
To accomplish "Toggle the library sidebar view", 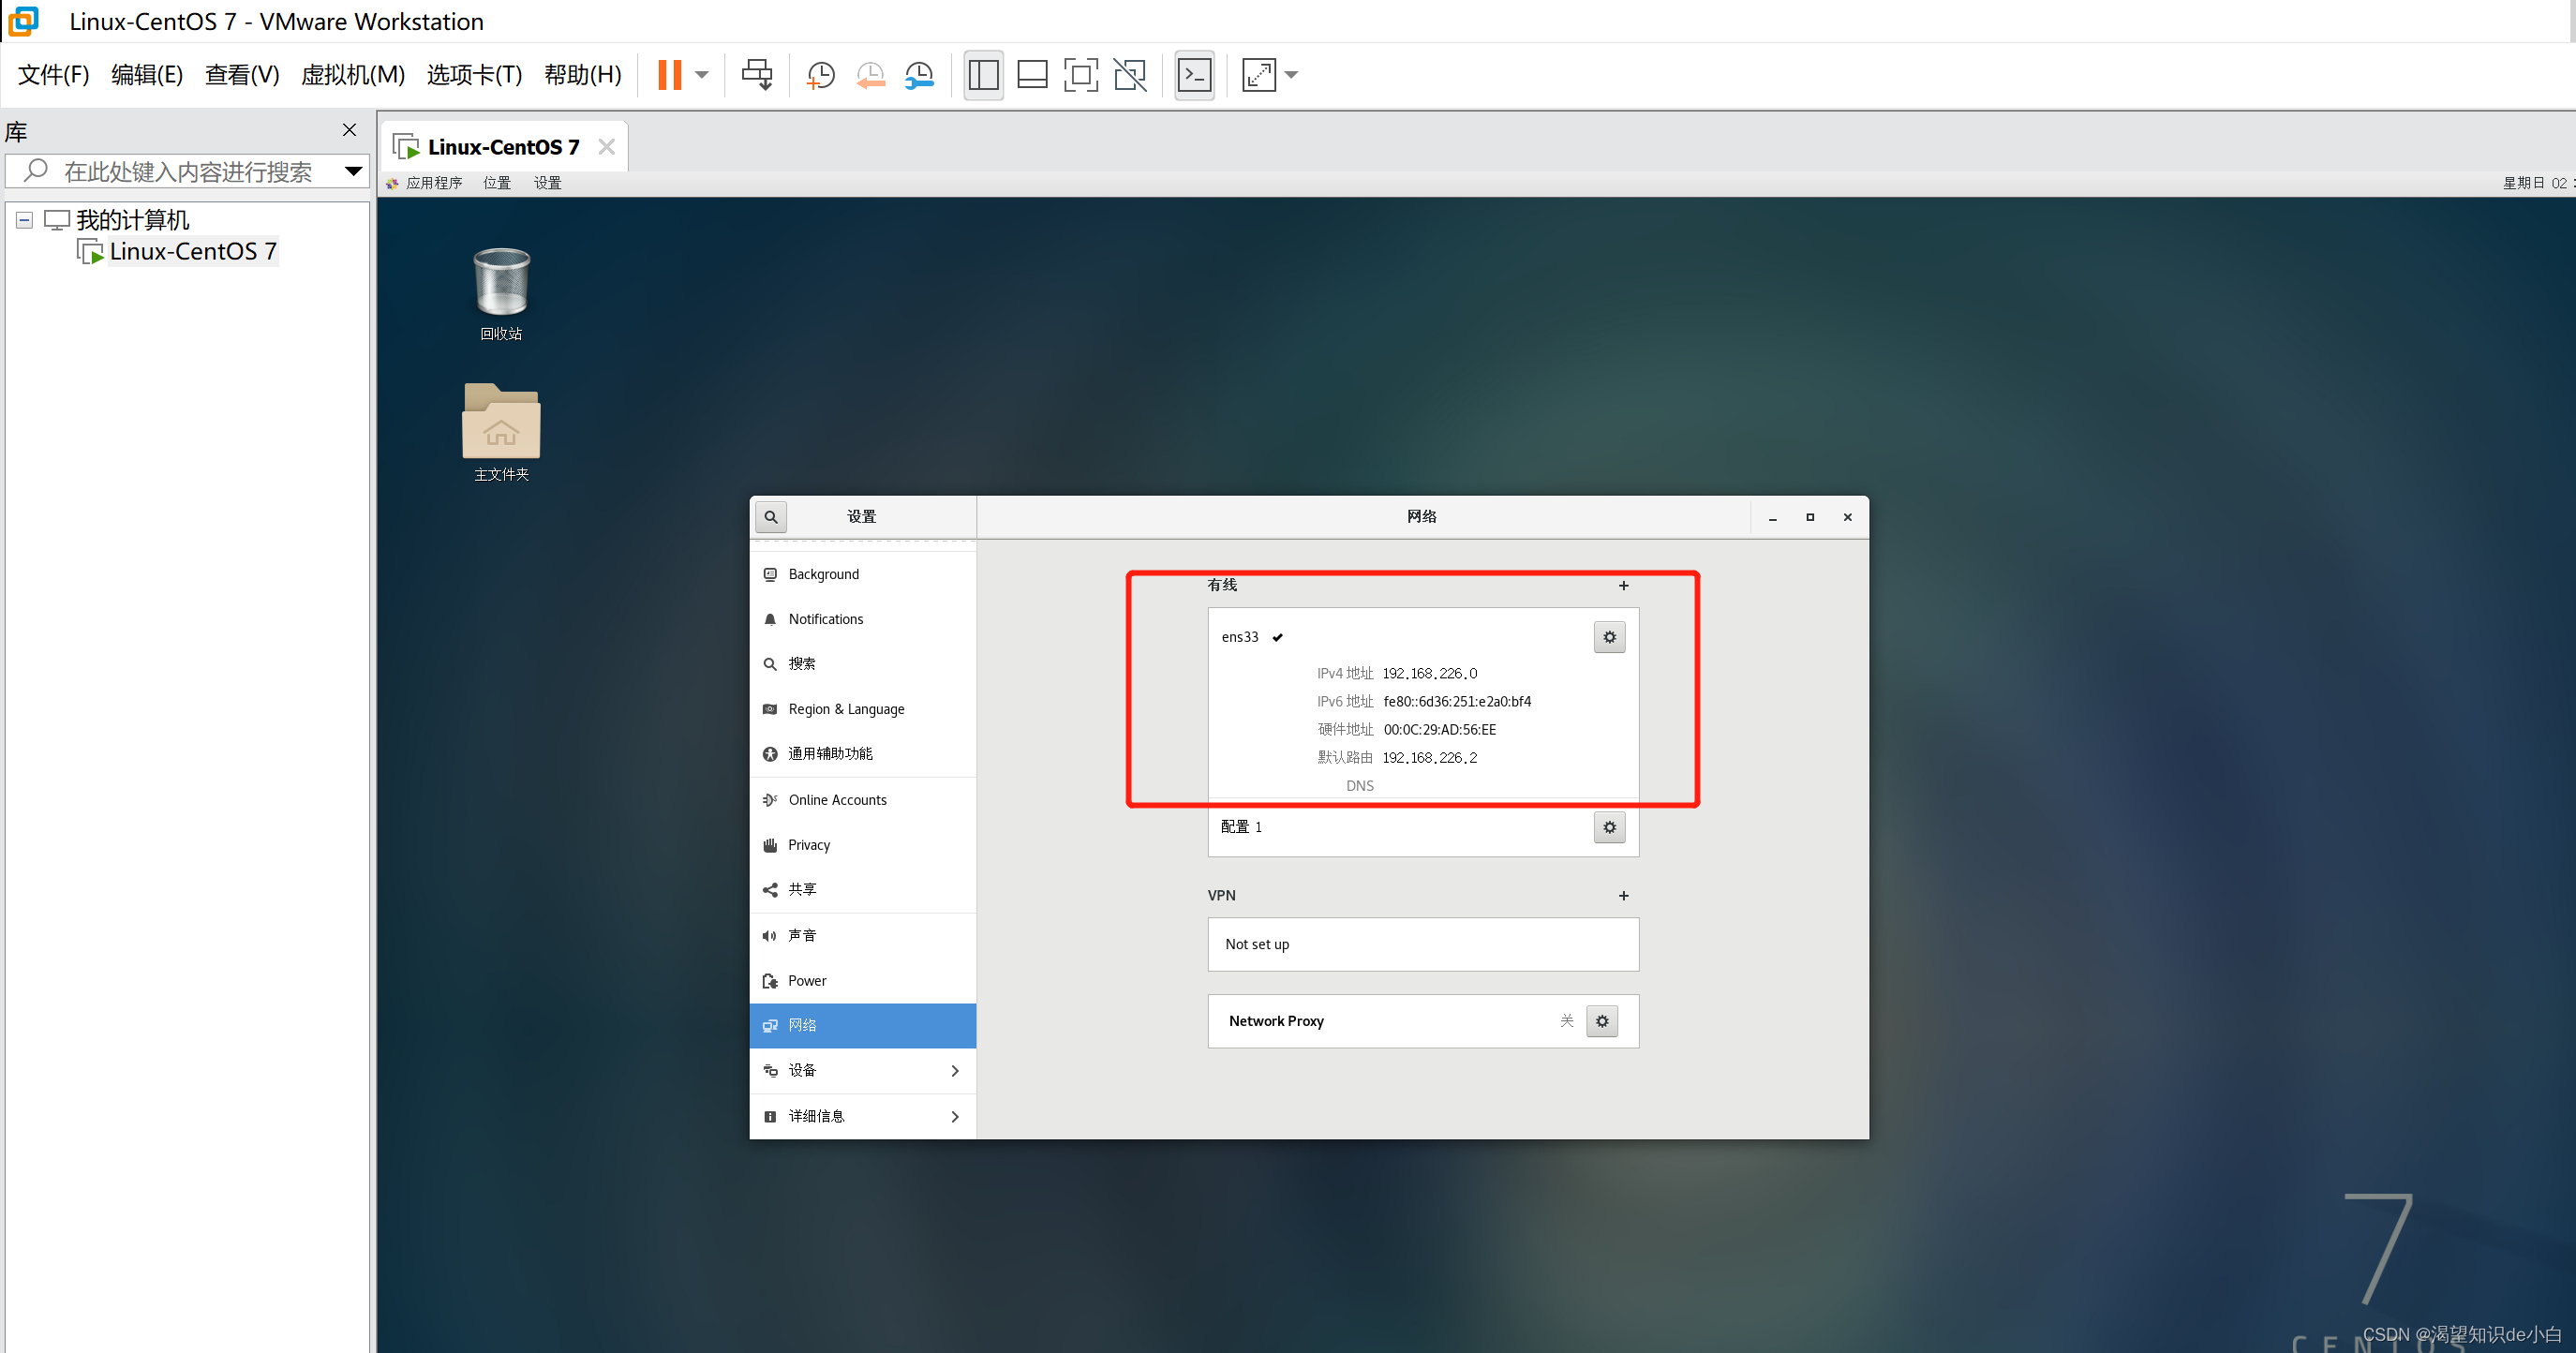I will coord(983,75).
